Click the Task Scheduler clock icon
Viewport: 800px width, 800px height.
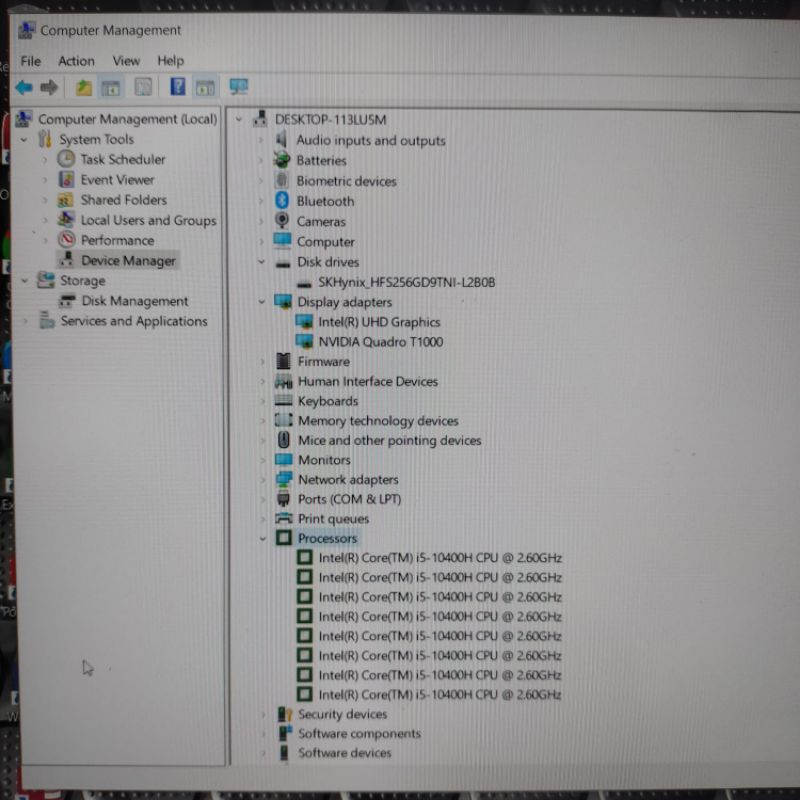pyautogui.click(x=66, y=159)
